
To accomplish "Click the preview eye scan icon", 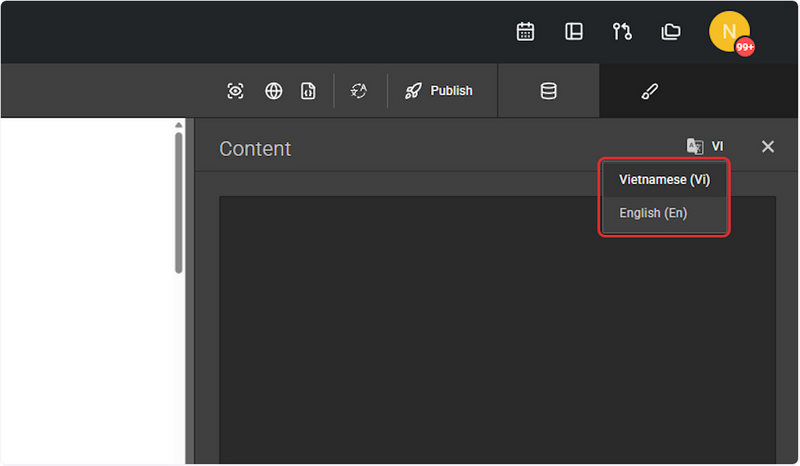I will [235, 91].
